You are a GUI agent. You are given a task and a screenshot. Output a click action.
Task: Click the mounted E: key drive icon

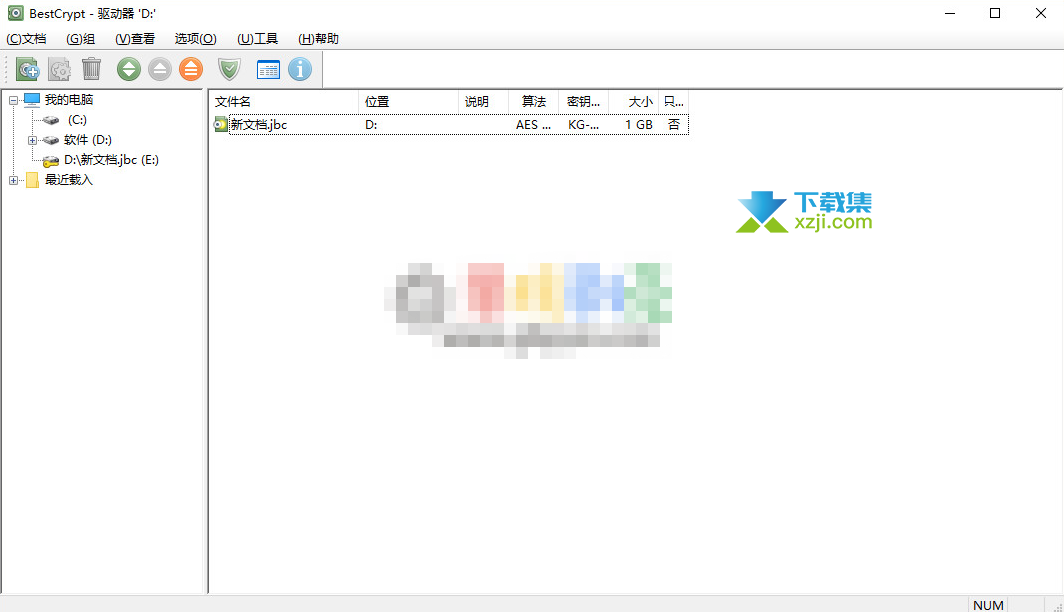[51, 161]
